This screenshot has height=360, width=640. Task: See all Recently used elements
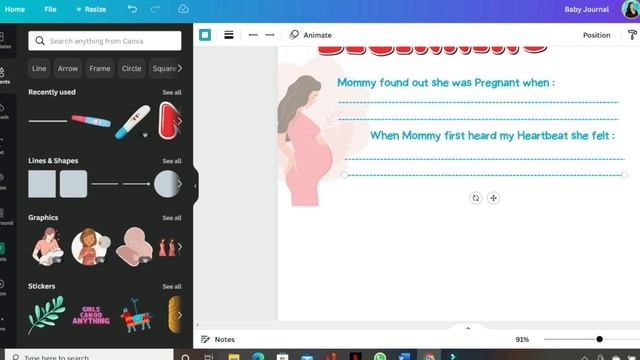tap(172, 92)
